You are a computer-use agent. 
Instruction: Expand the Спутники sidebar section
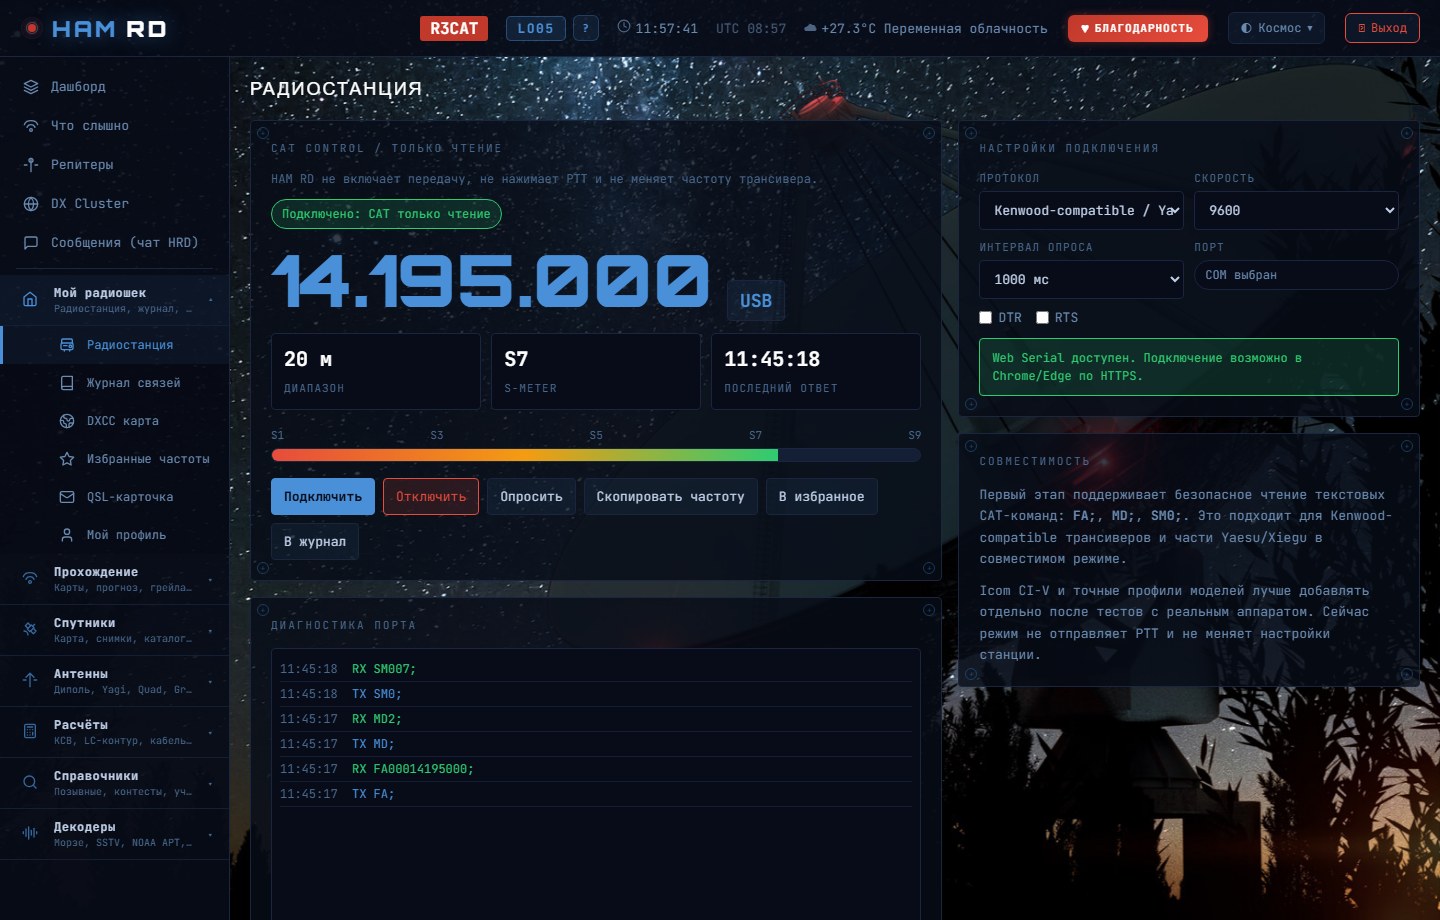pos(115,630)
